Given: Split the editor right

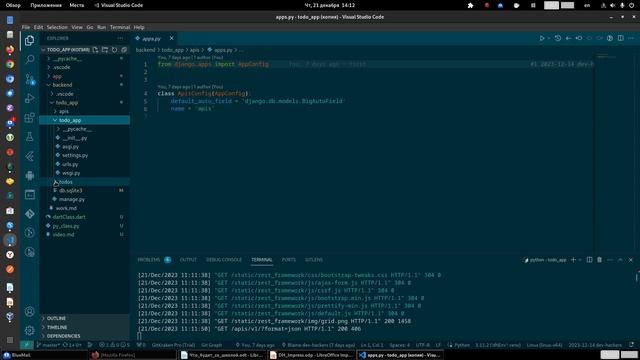Looking at the screenshot, I should 620,38.
